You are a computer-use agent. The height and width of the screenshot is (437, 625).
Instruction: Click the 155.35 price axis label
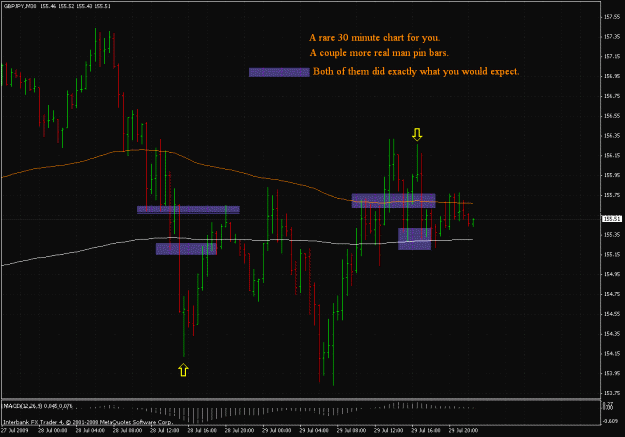tap(612, 235)
